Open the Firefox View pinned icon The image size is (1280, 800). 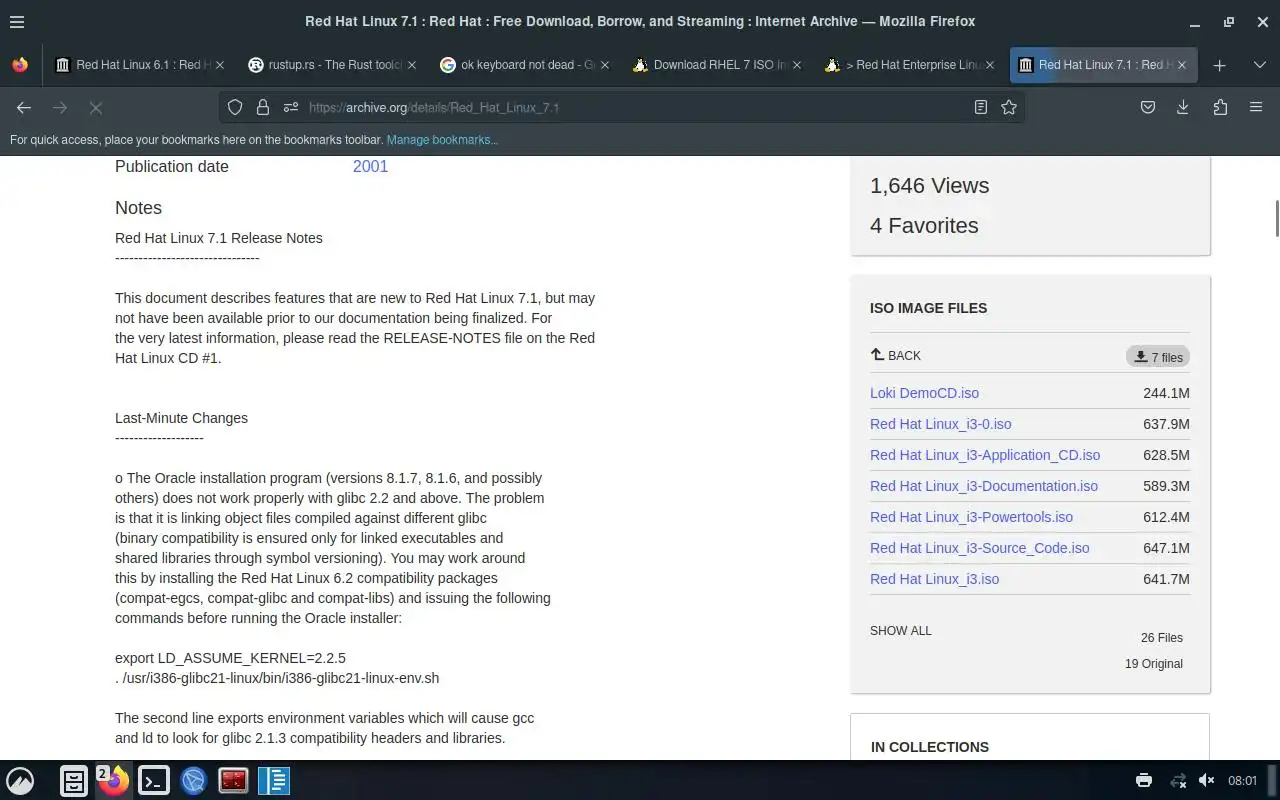click(x=20, y=65)
